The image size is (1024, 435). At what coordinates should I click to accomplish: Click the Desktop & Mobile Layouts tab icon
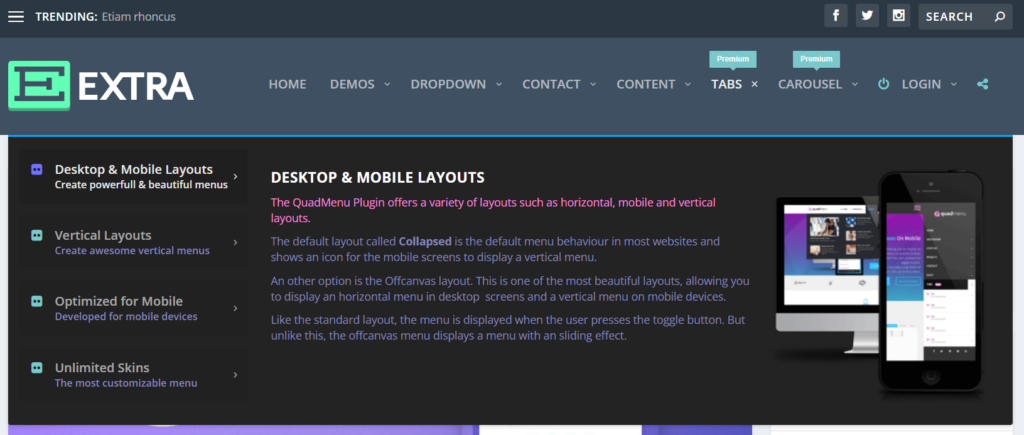[x=37, y=169]
